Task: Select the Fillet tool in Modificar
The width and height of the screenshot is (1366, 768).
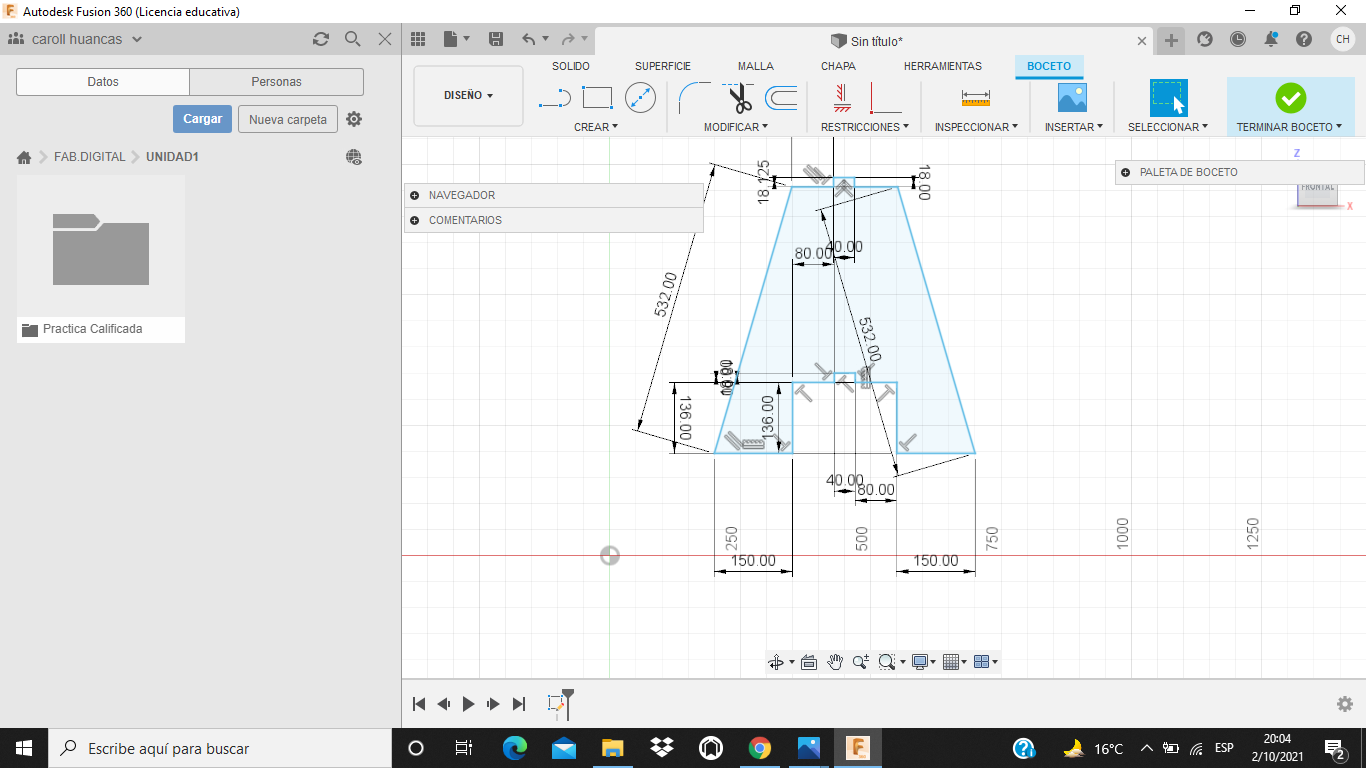Action: tap(694, 98)
